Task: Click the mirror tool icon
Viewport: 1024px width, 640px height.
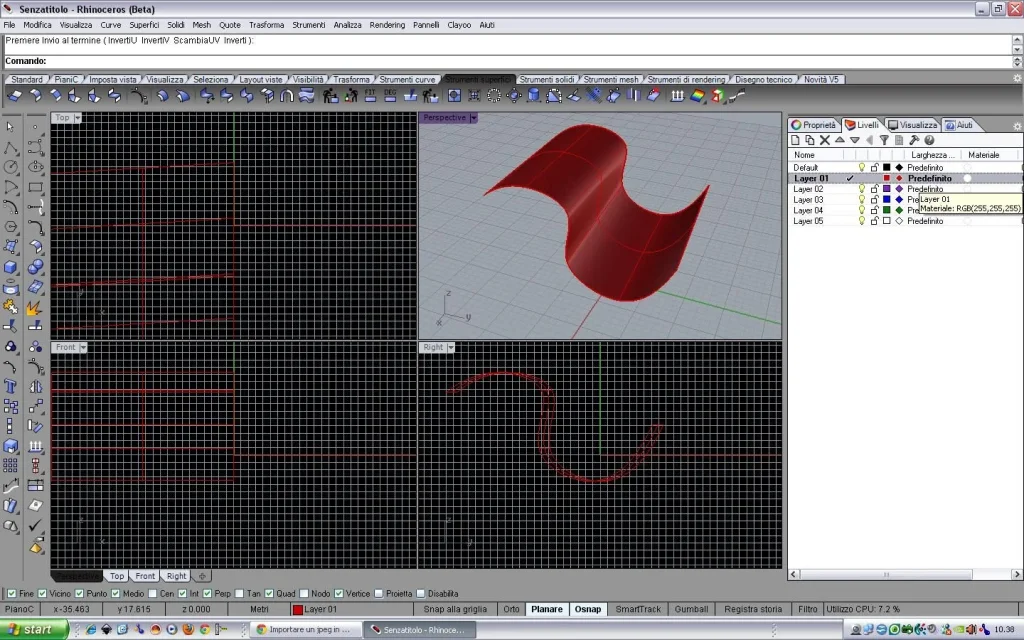Action: point(35,387)
